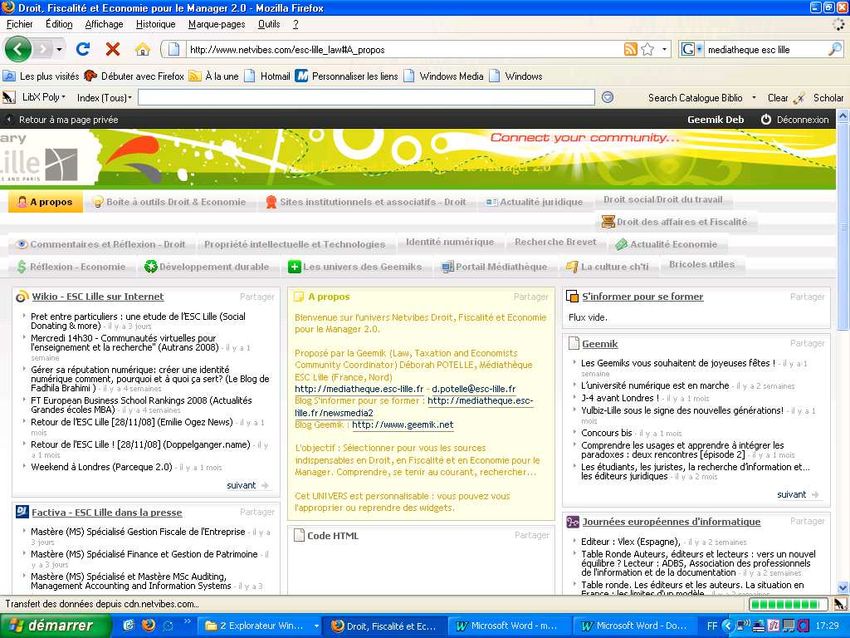Switch to Actualité juridique tab

pyautogui.click(x=535, y=202)
